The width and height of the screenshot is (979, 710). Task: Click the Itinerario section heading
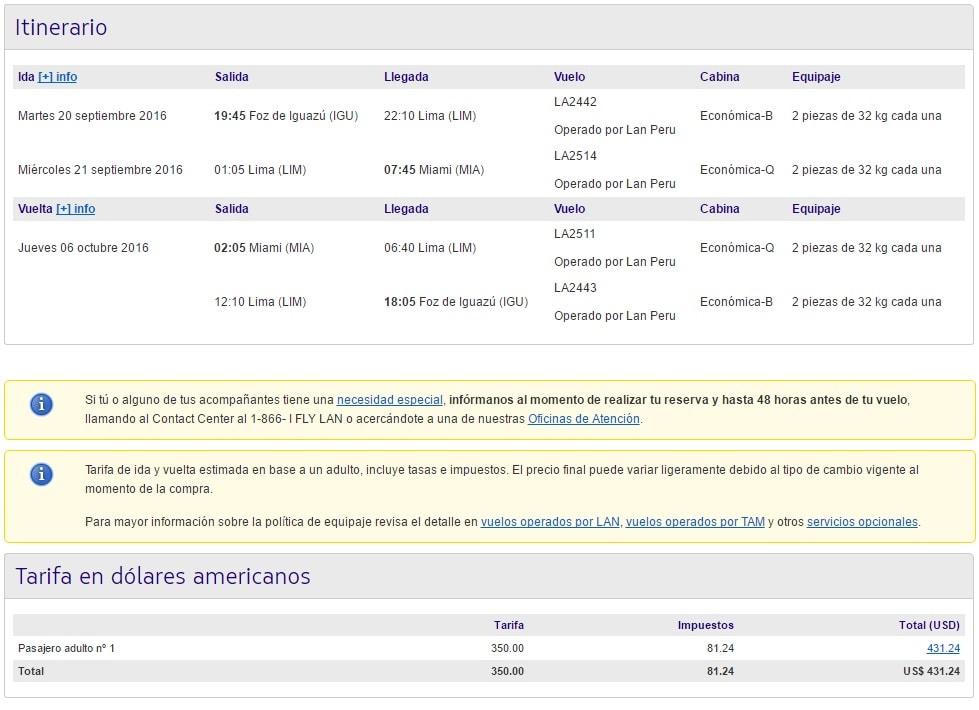61,27
